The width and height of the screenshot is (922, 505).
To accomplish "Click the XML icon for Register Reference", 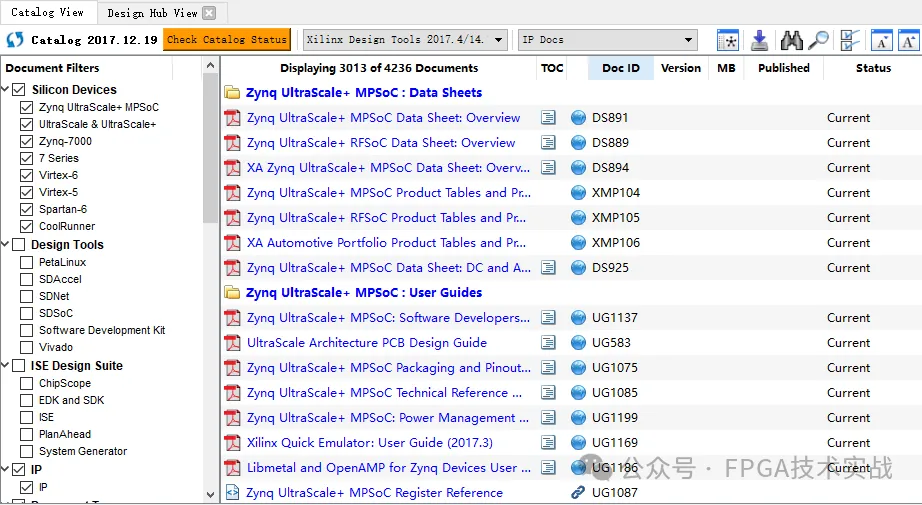I will point(232,493).
